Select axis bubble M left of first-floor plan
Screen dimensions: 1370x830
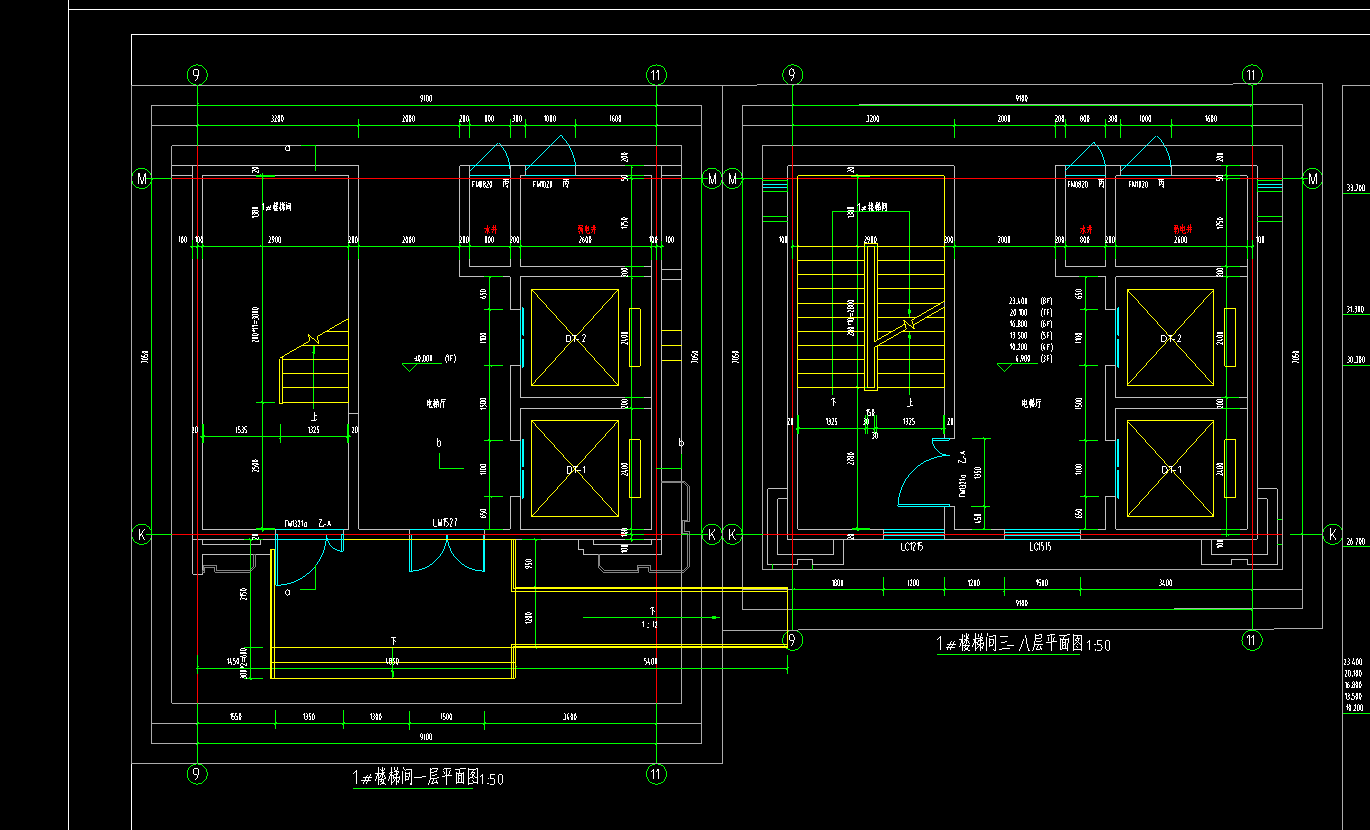coord(142,178)
